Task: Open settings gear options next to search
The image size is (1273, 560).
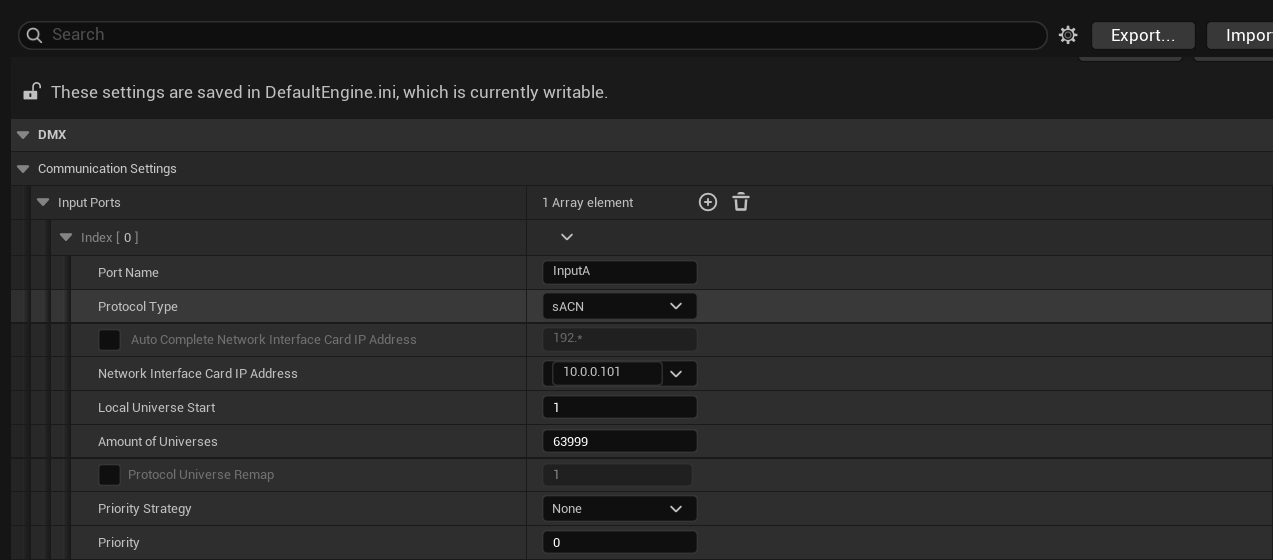Action: point(1068,35)
